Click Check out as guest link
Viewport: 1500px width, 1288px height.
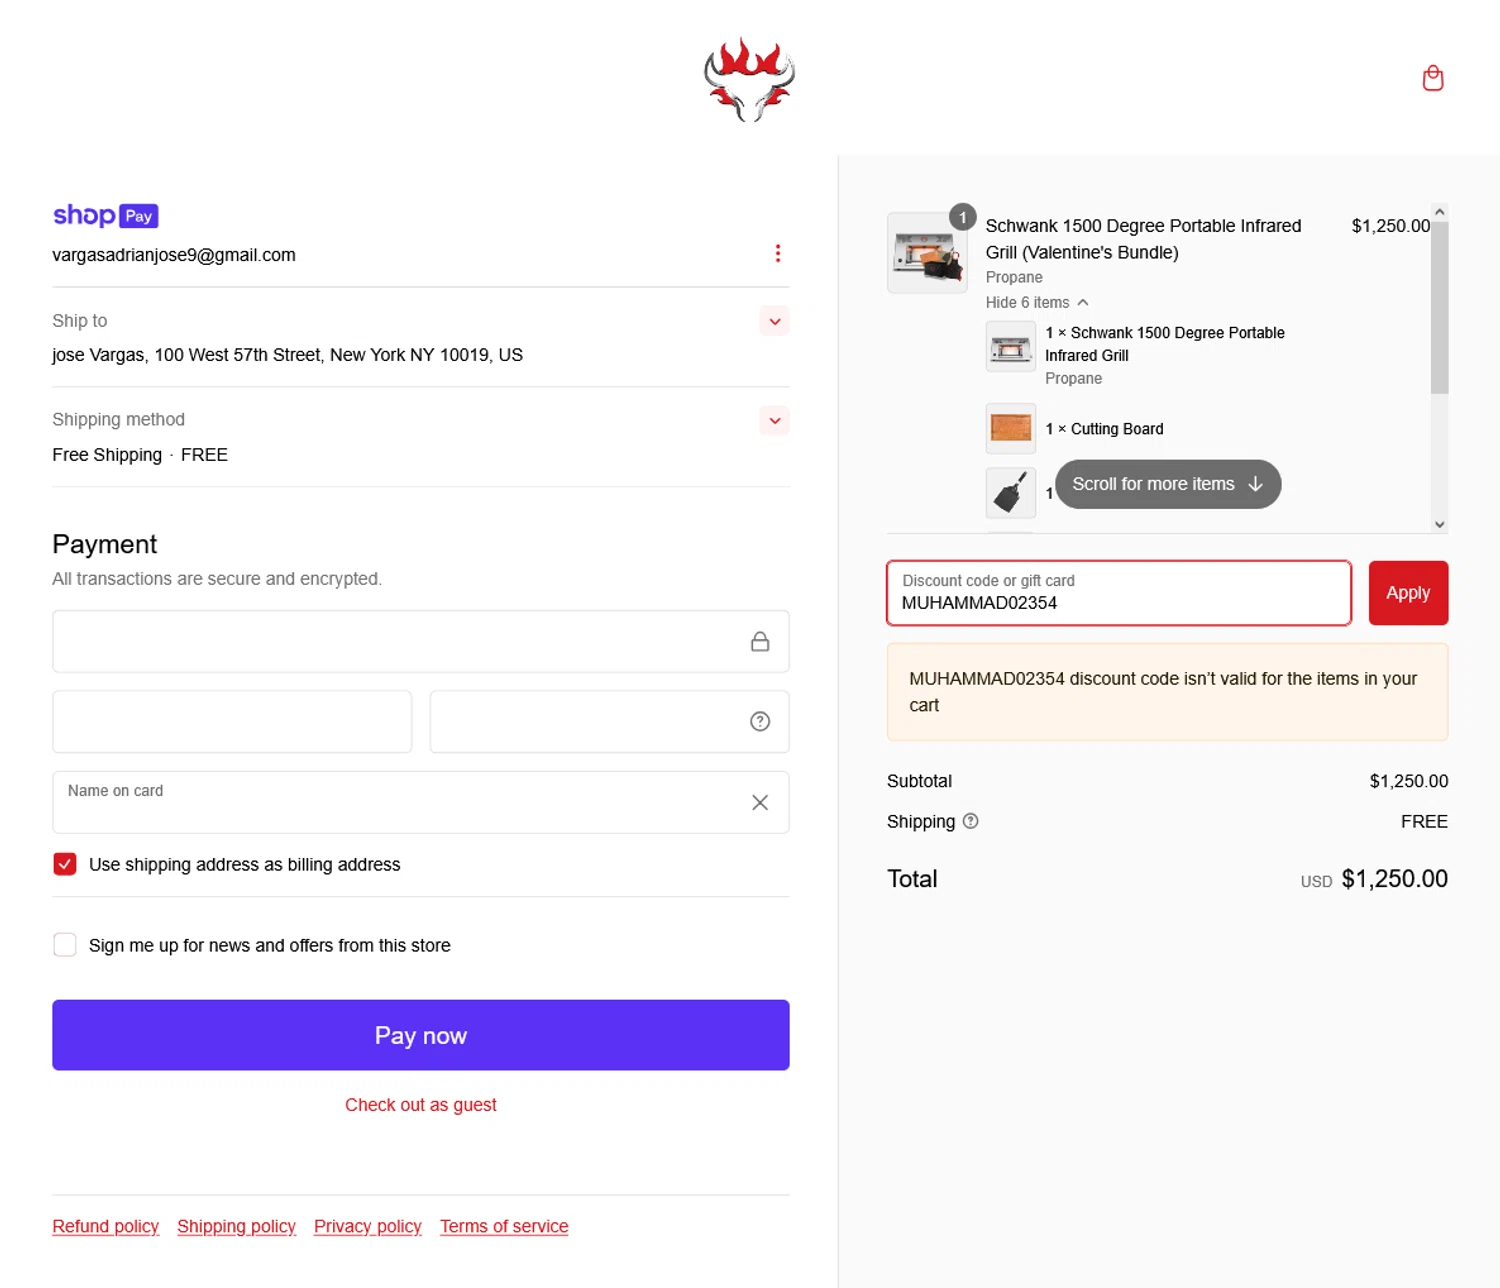click(x=421, y=1105)
